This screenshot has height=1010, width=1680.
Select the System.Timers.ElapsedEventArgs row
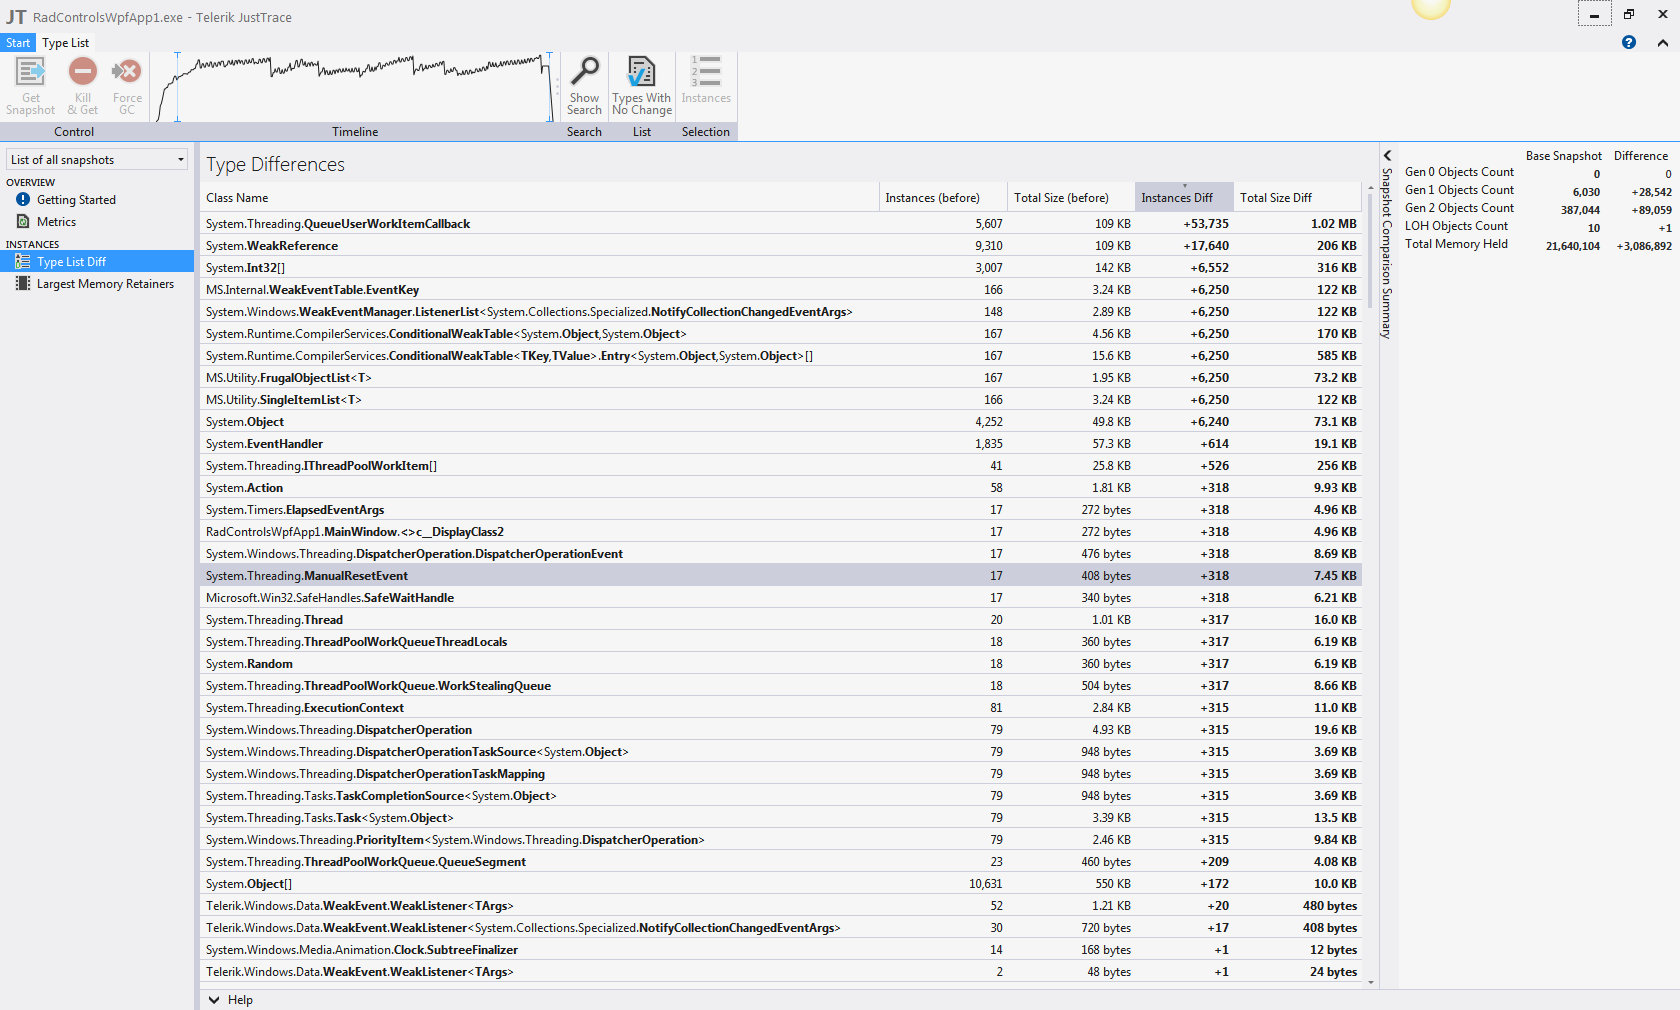(x=781, y=510)
